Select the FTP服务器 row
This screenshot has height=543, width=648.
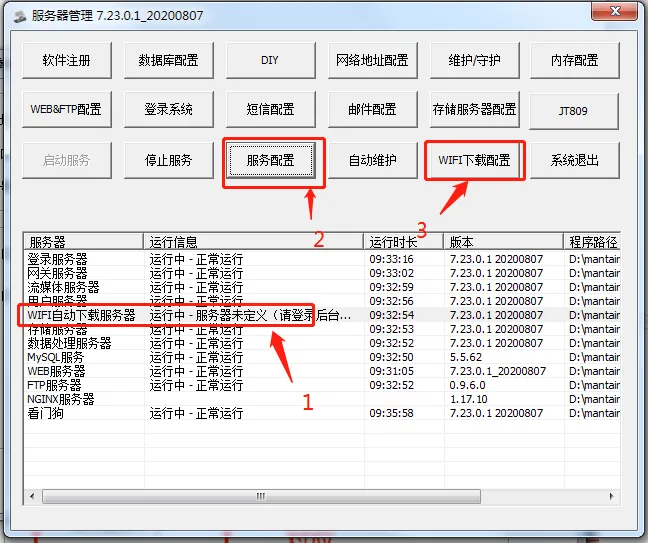coord(322,386)
